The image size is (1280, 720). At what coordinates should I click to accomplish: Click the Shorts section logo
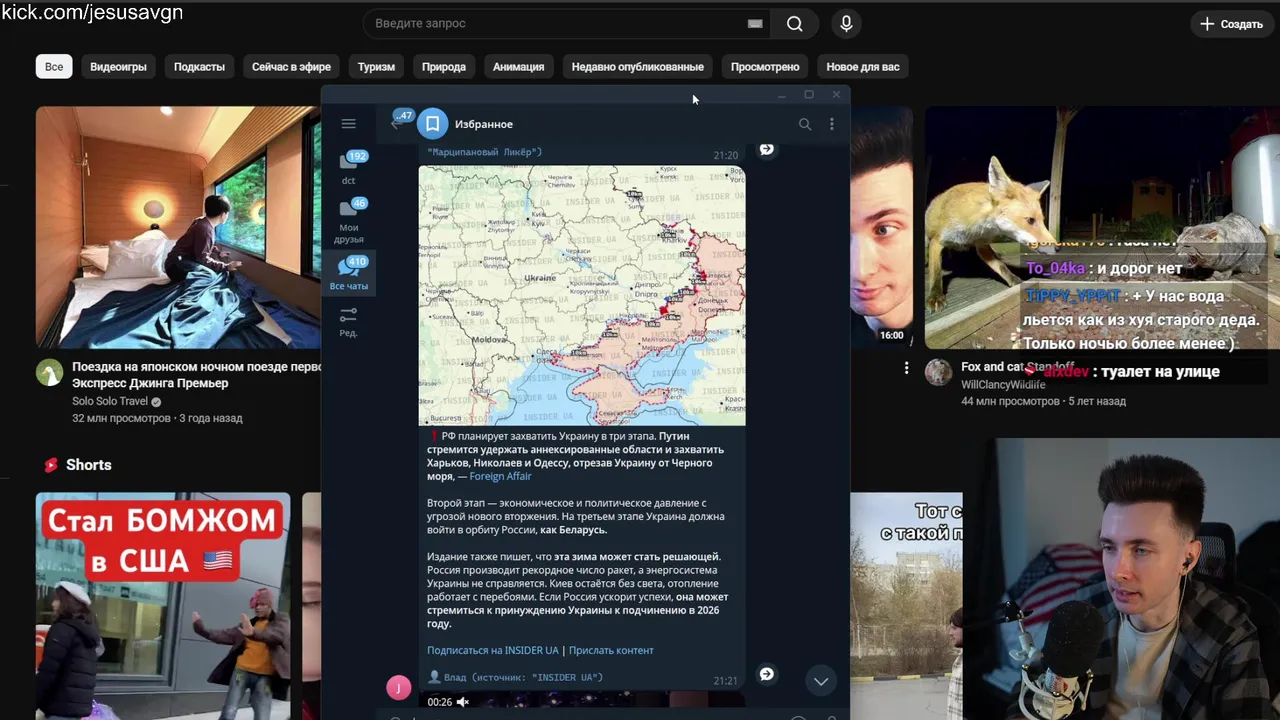(51, 465)
